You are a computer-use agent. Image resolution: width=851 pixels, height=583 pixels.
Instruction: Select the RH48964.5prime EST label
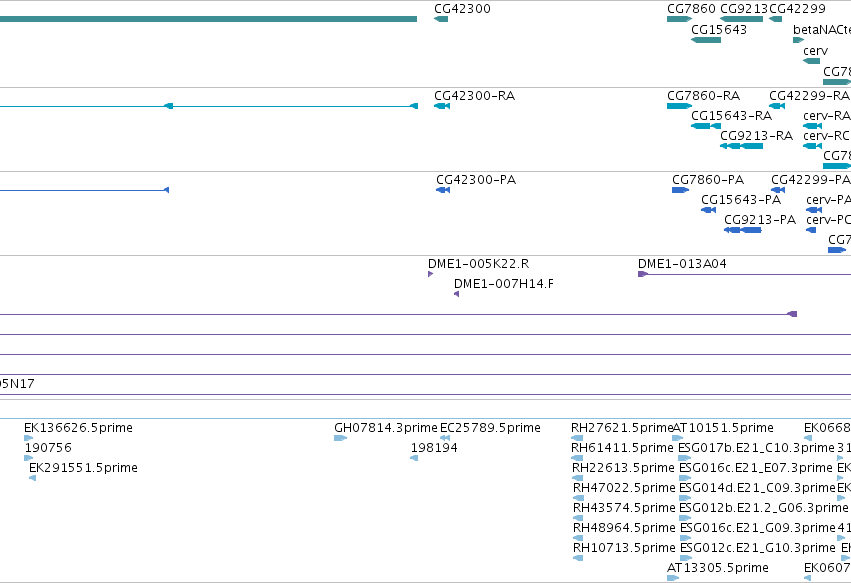coord(624,528)
